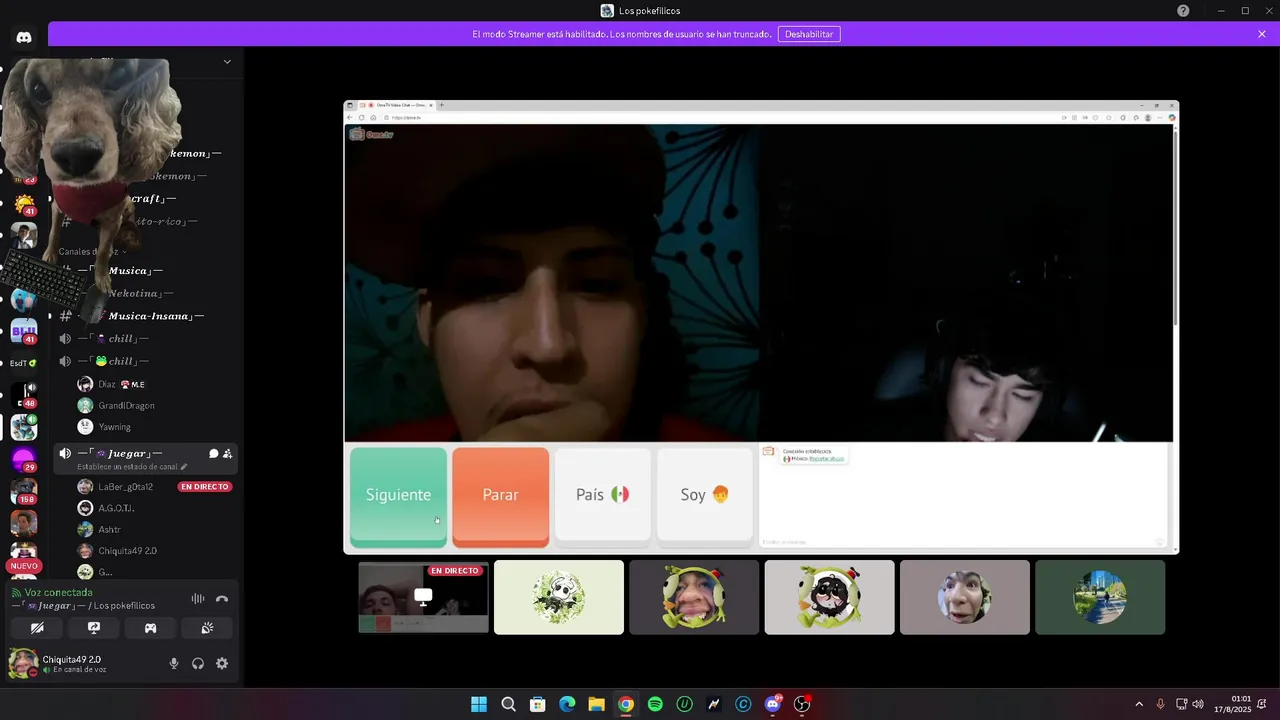The width and height of the screenshot is (1280, 720).
Task: Open Chiquita49 2.0 user profile avatar
Action: click(x=22, y=663)
